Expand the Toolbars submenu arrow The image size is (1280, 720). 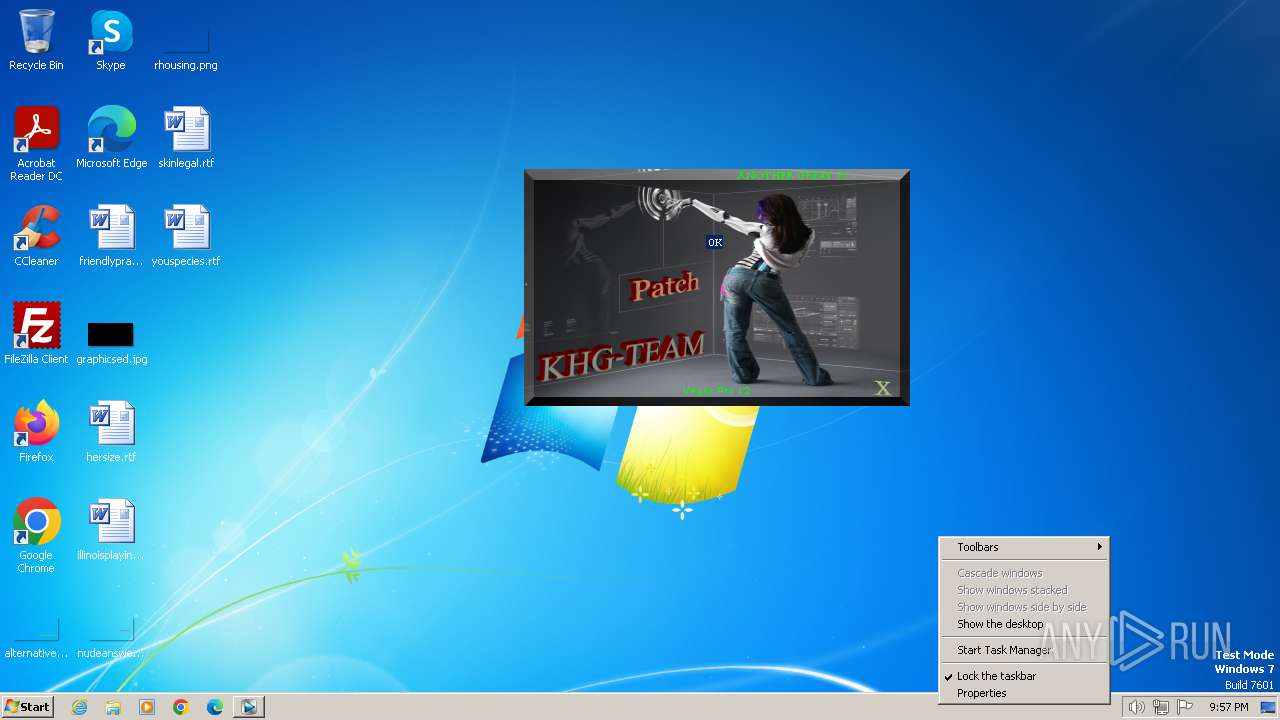pos(1099,547)
